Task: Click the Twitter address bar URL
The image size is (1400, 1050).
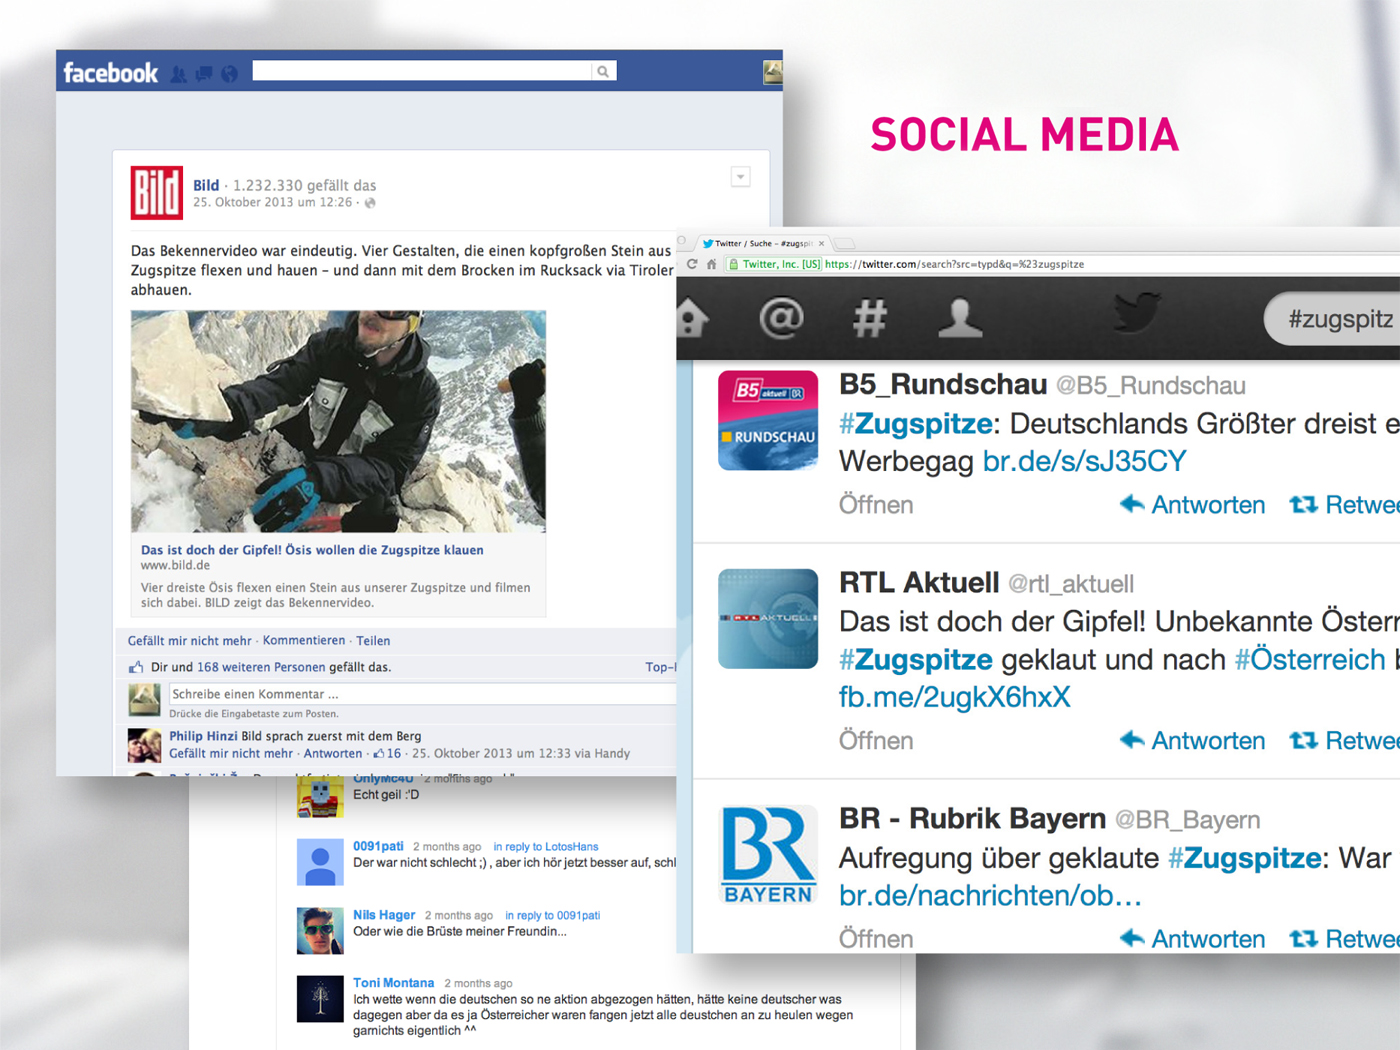Action: coord(953,264)
